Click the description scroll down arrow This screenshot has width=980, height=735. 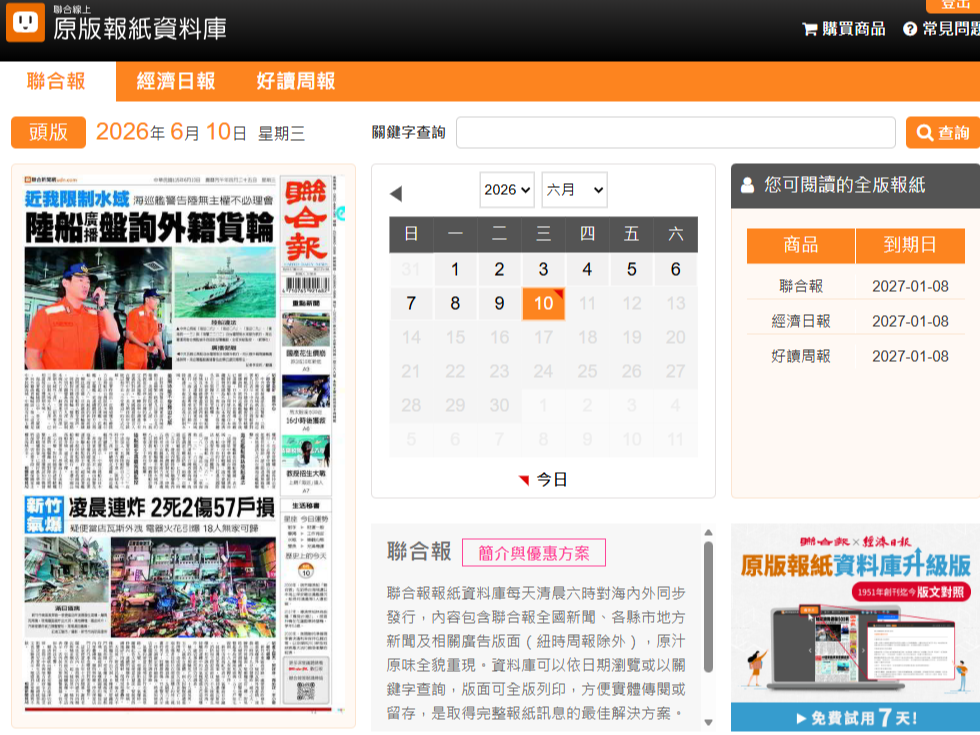(708, 722)
